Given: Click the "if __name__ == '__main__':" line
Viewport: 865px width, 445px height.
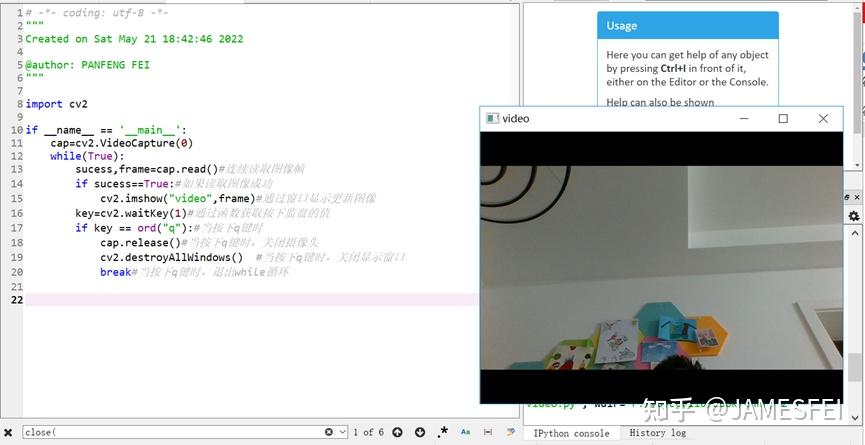Looking at the screenshot, I should click(x=106, y=130).
